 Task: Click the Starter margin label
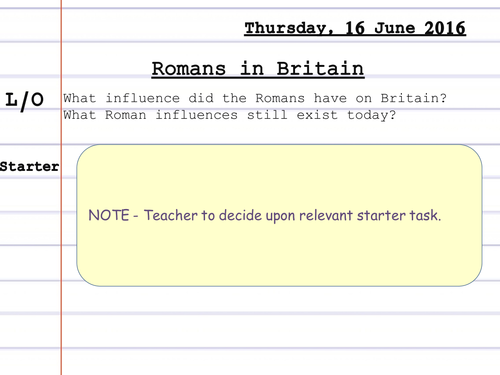coord(29,166)
